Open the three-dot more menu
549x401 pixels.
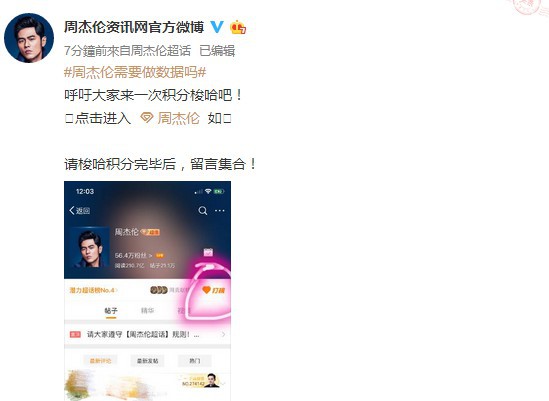(220, 210)
